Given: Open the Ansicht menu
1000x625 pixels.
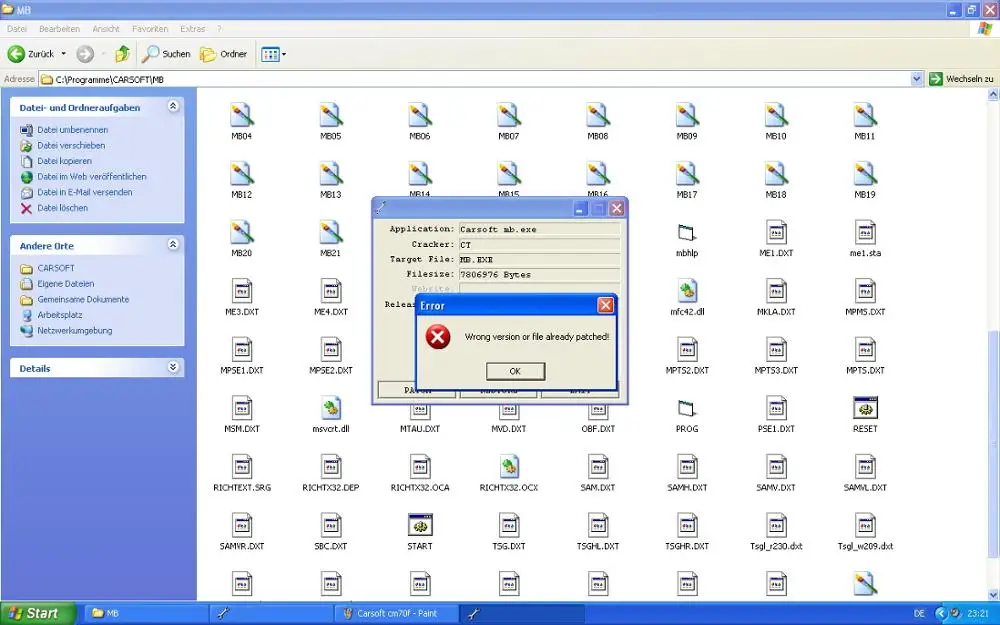Looking at the screenshot, I should (x=106, y=29).
